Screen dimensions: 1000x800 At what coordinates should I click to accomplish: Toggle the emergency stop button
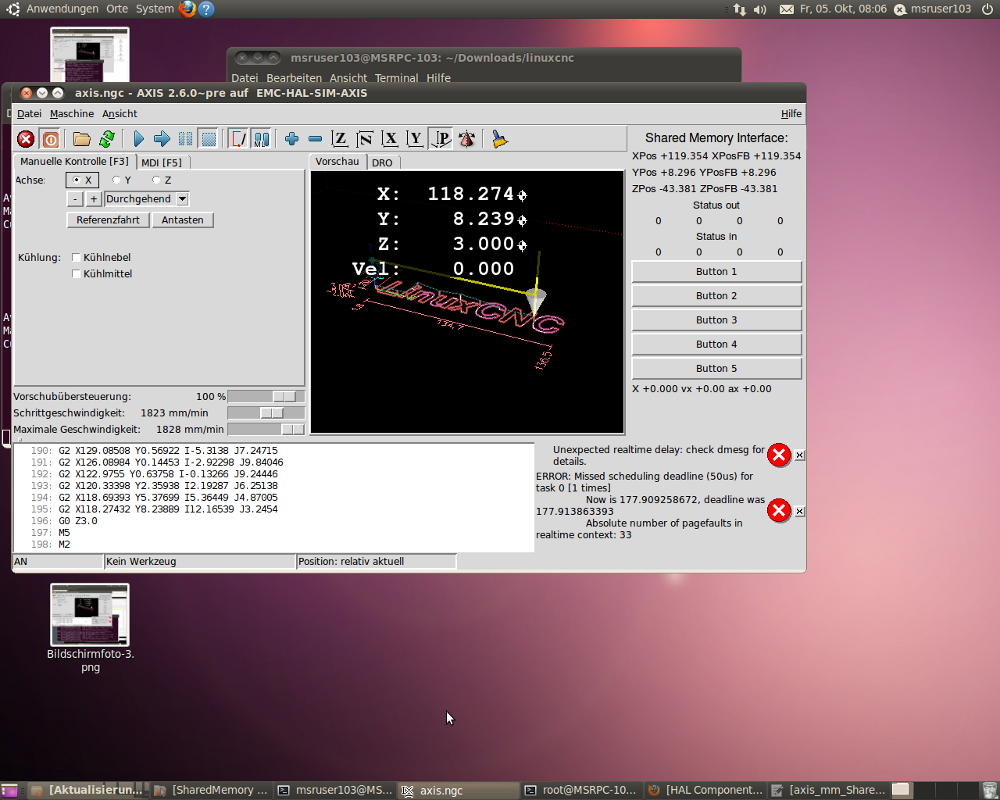pyautogui.click(x=26, y=139)
